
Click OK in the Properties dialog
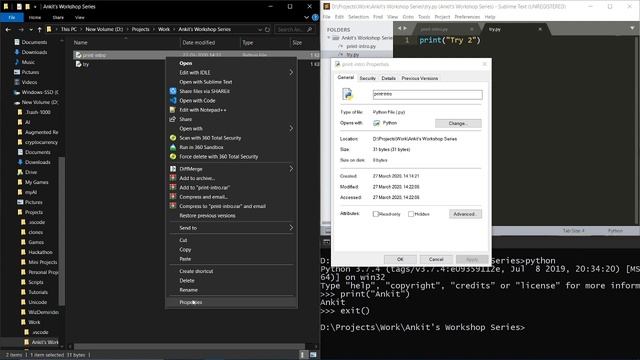click(x=400, y=259)
